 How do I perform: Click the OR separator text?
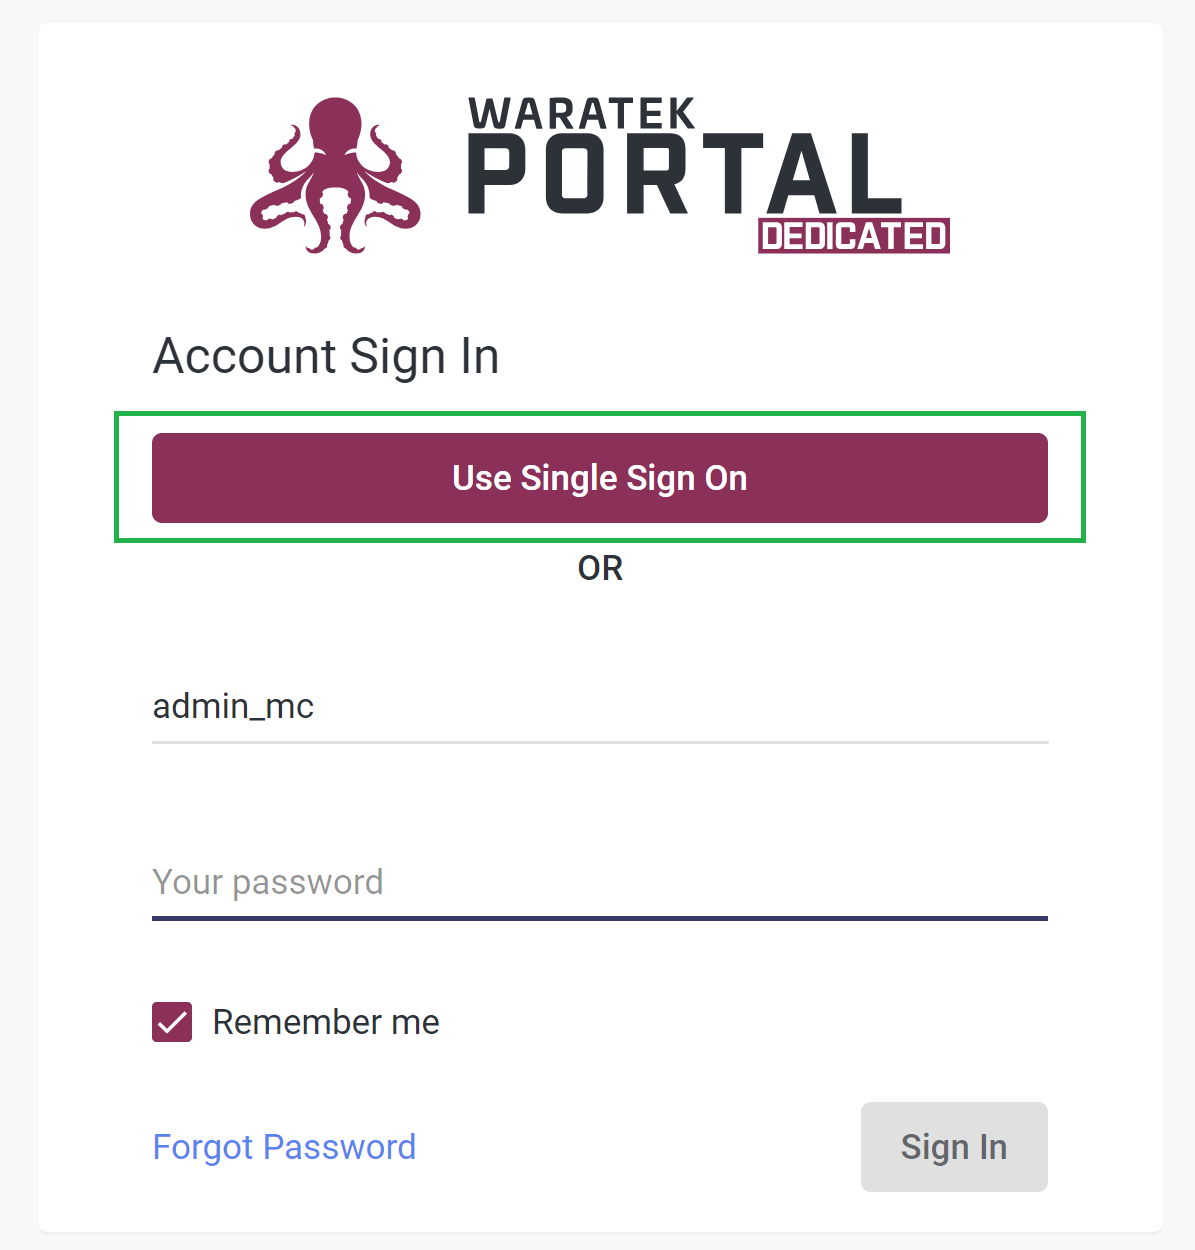click(x=600, y=568)
